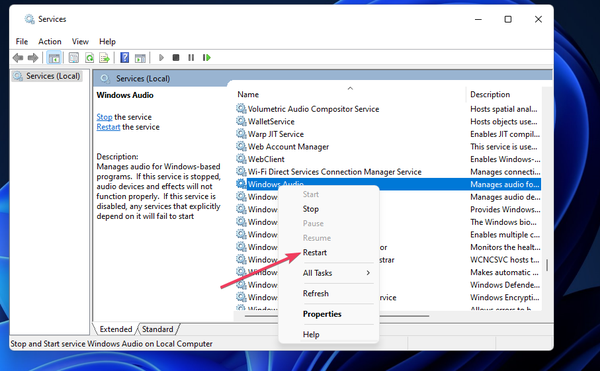Open the View menu
600x371 pixels.
[x=80, y=41]
